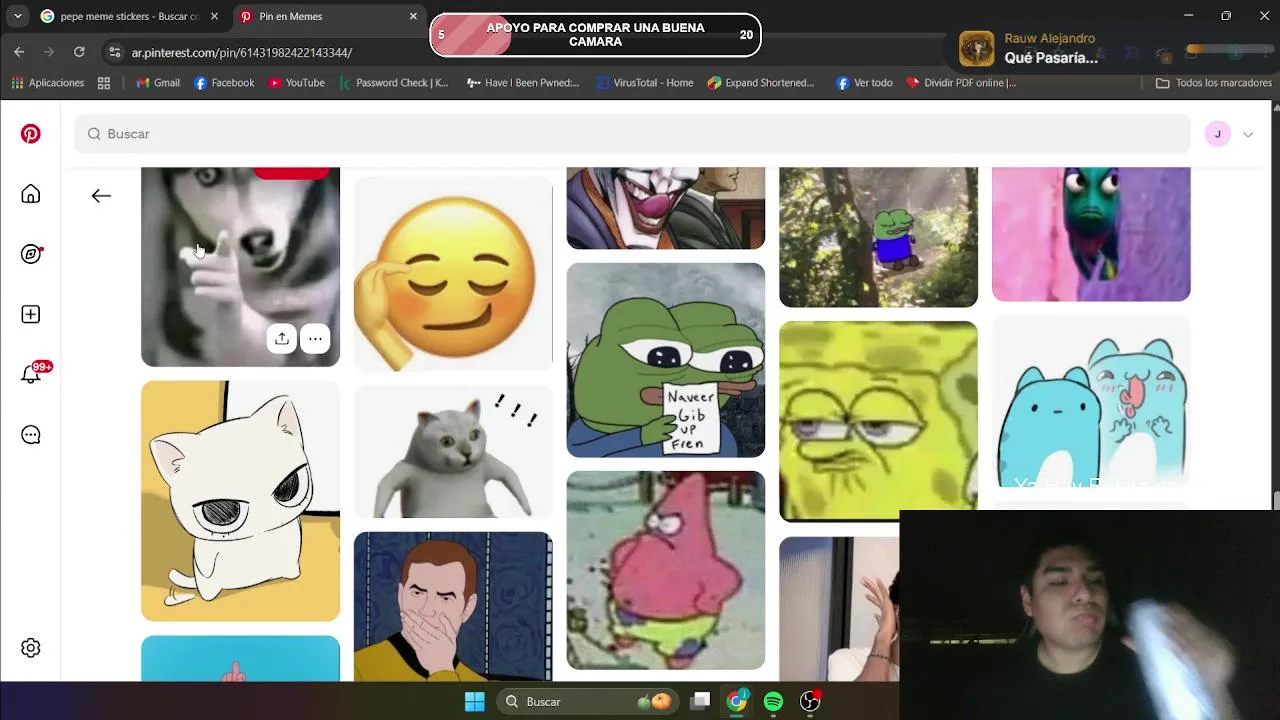Open the Facebook bookmark

pyautogui.click(x=224, y=83)
